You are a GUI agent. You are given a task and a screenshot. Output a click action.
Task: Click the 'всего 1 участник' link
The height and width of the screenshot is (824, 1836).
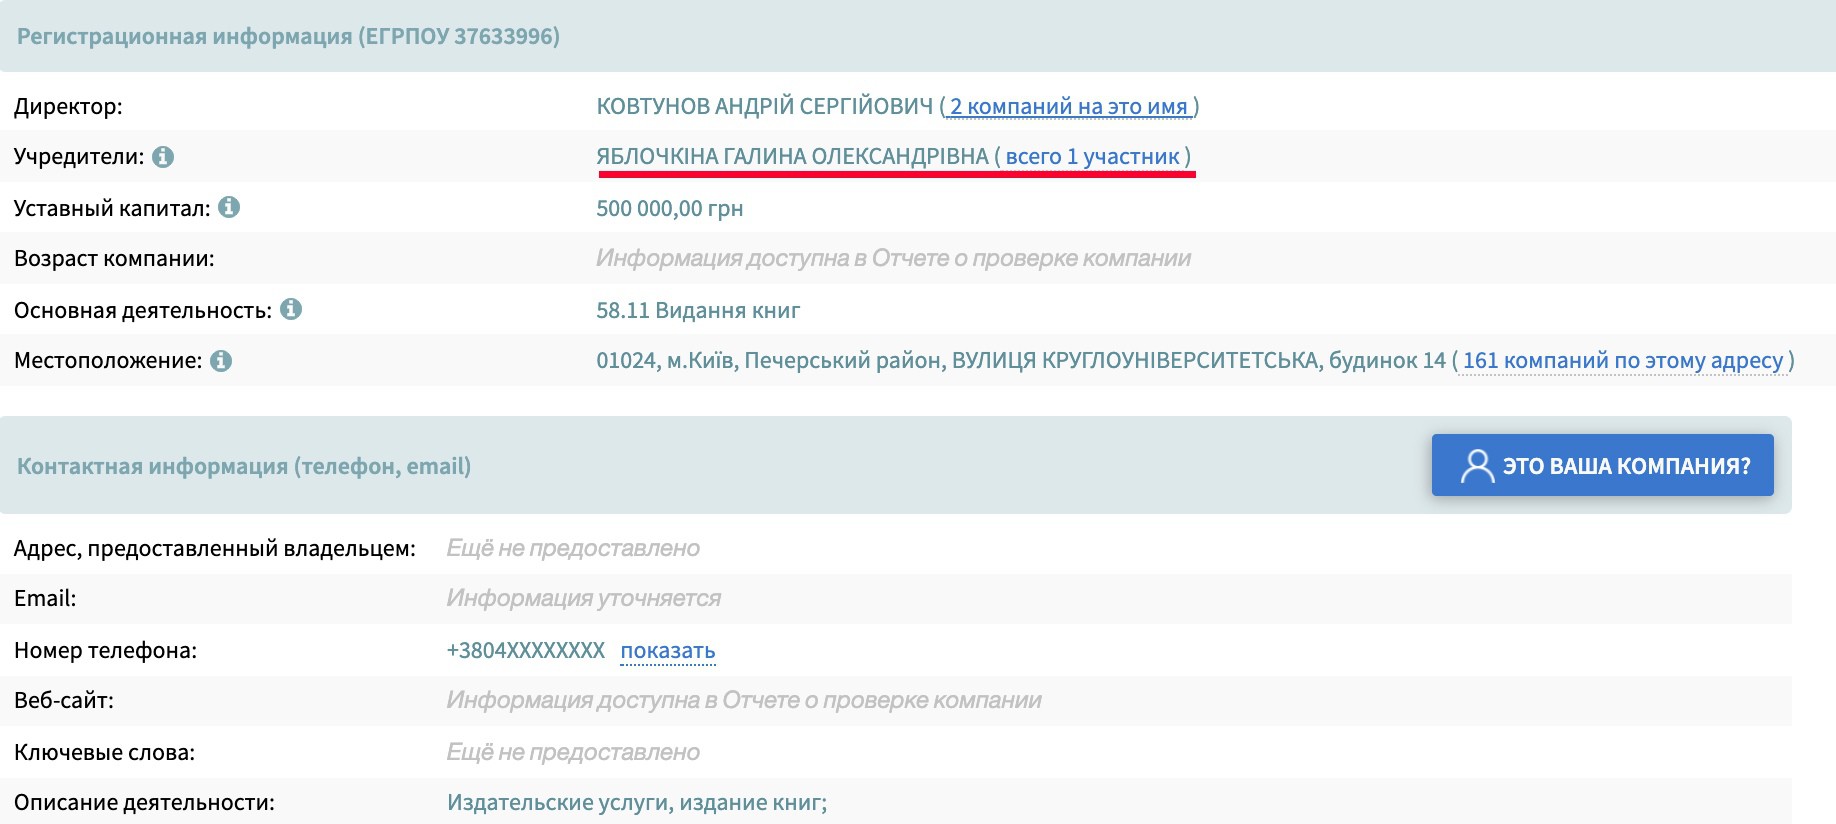(x=1092, y=157)
